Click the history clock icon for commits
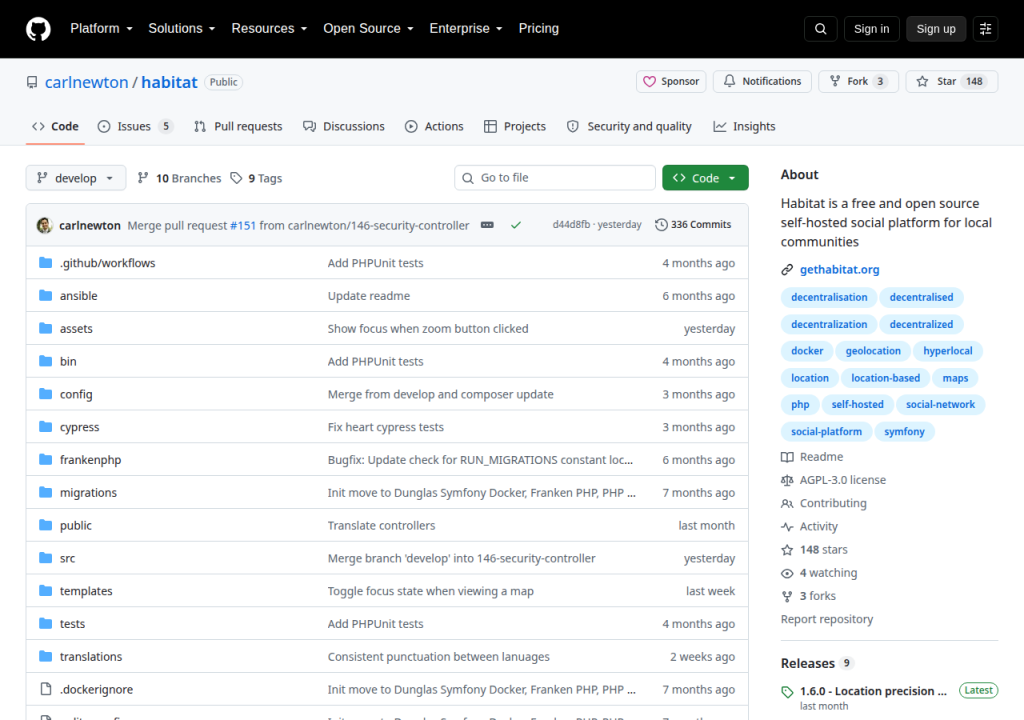This screenshot has width=1024, height=720. 661,225
